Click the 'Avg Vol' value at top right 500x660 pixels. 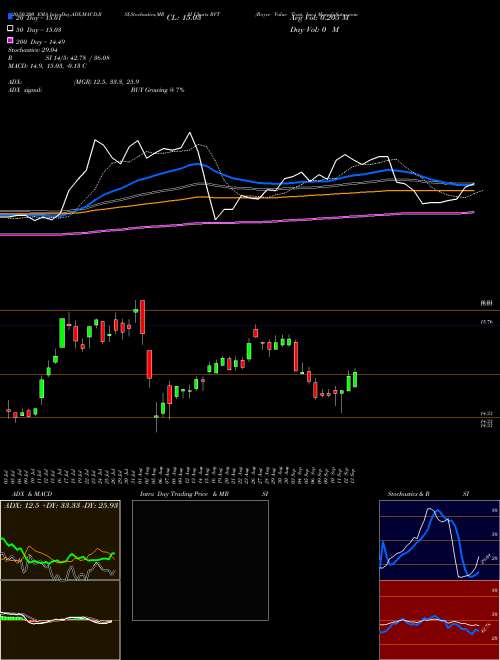(x=319, y=18)
